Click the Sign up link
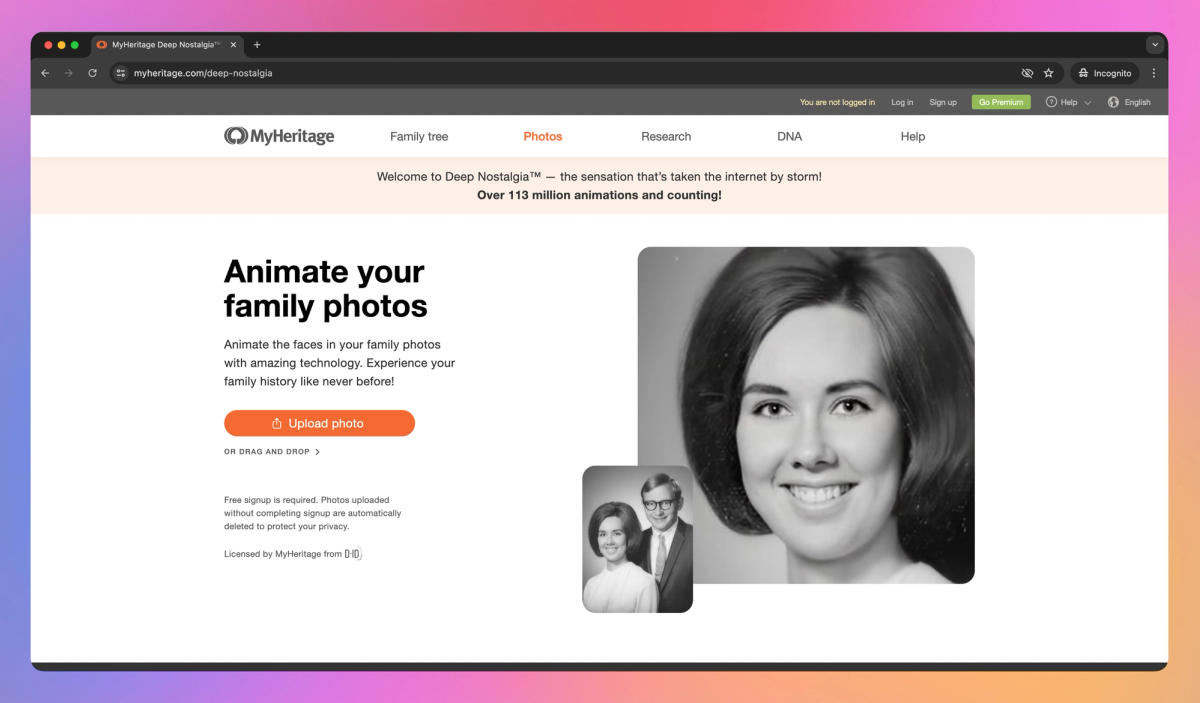 click(943, 102)
